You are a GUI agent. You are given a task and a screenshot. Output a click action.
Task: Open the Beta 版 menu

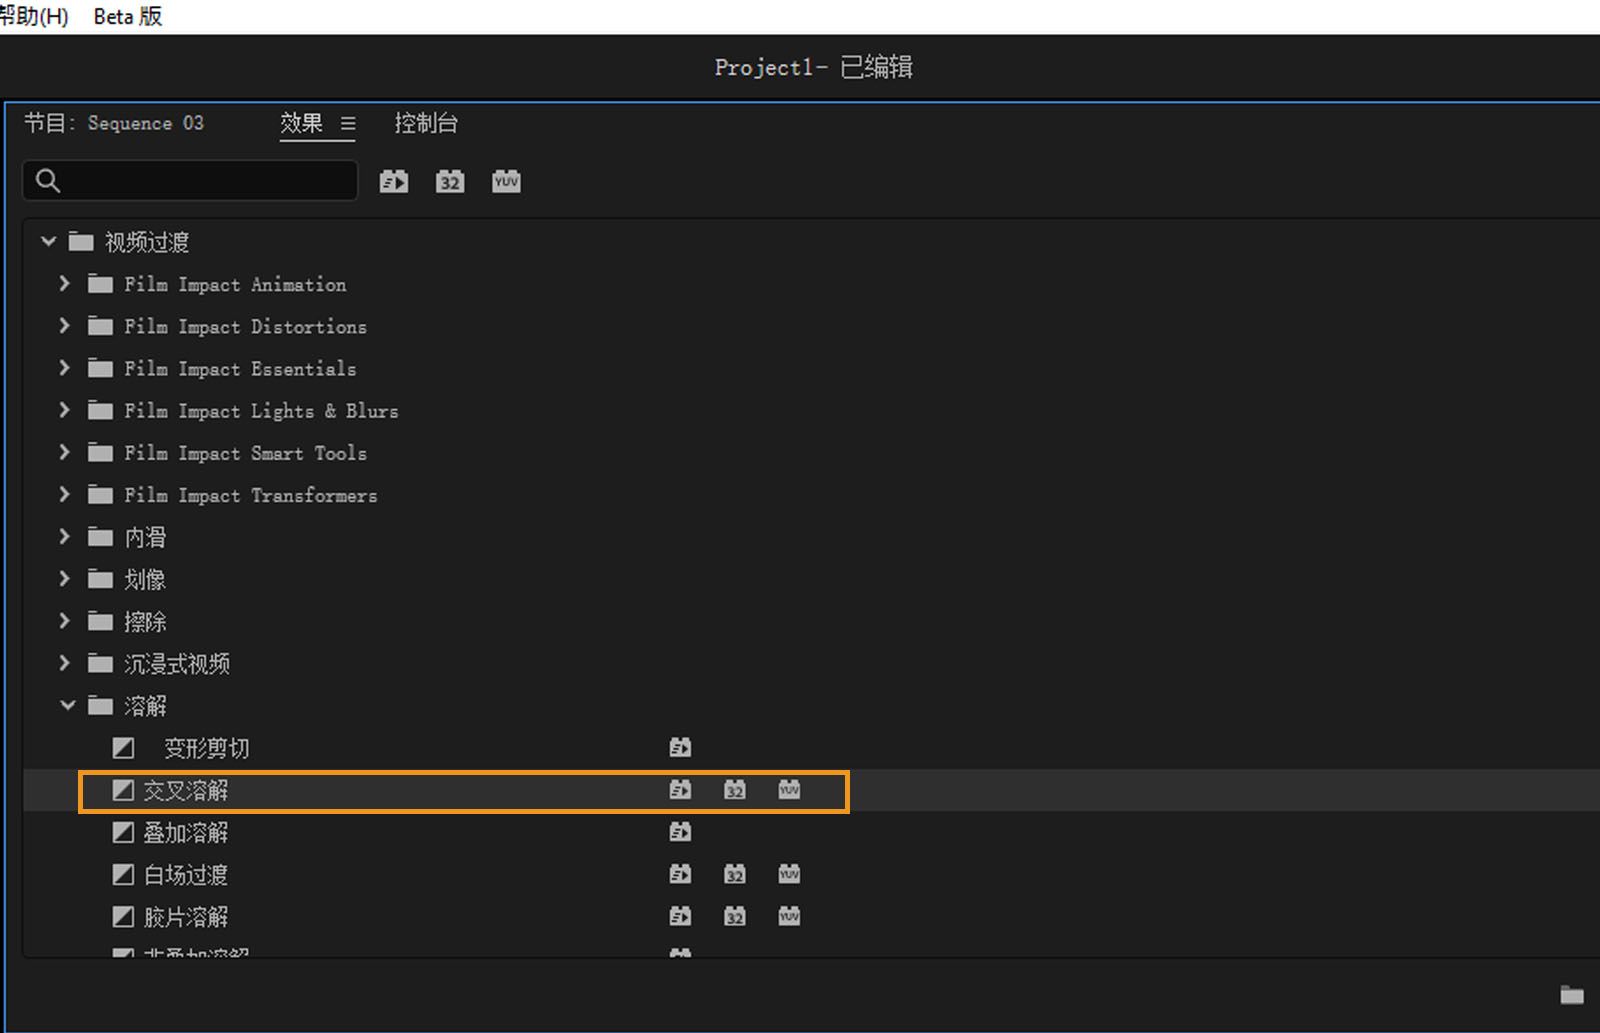(128, 16)
